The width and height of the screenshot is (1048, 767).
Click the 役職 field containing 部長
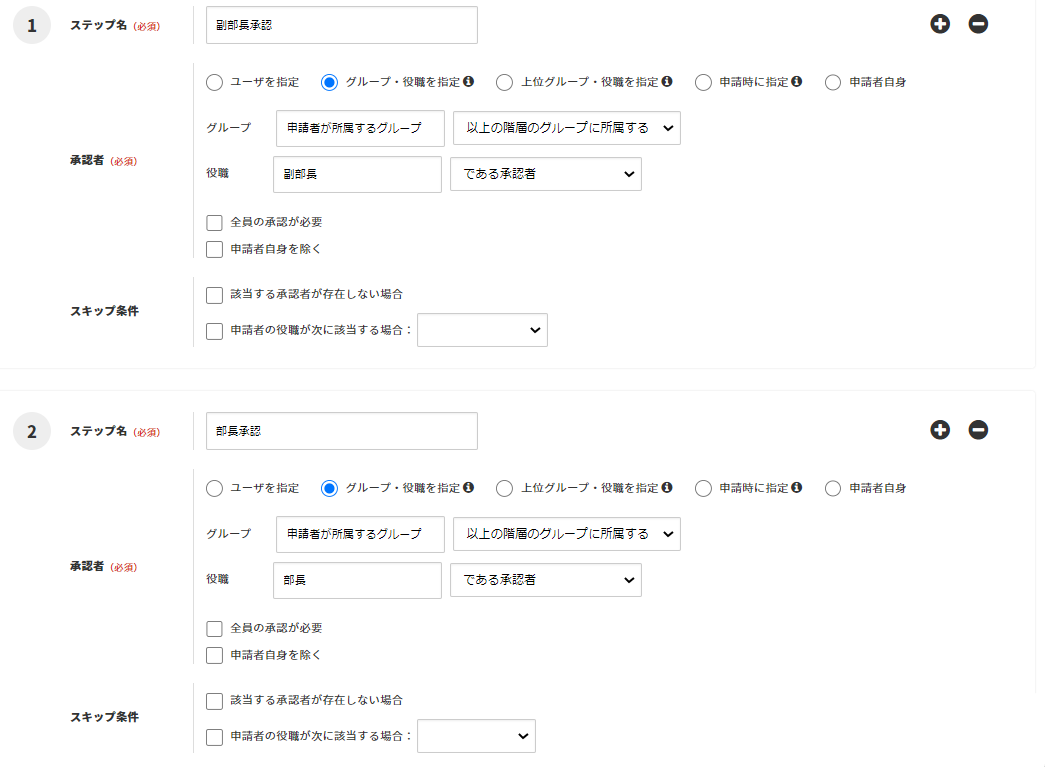tap(357, 580)
